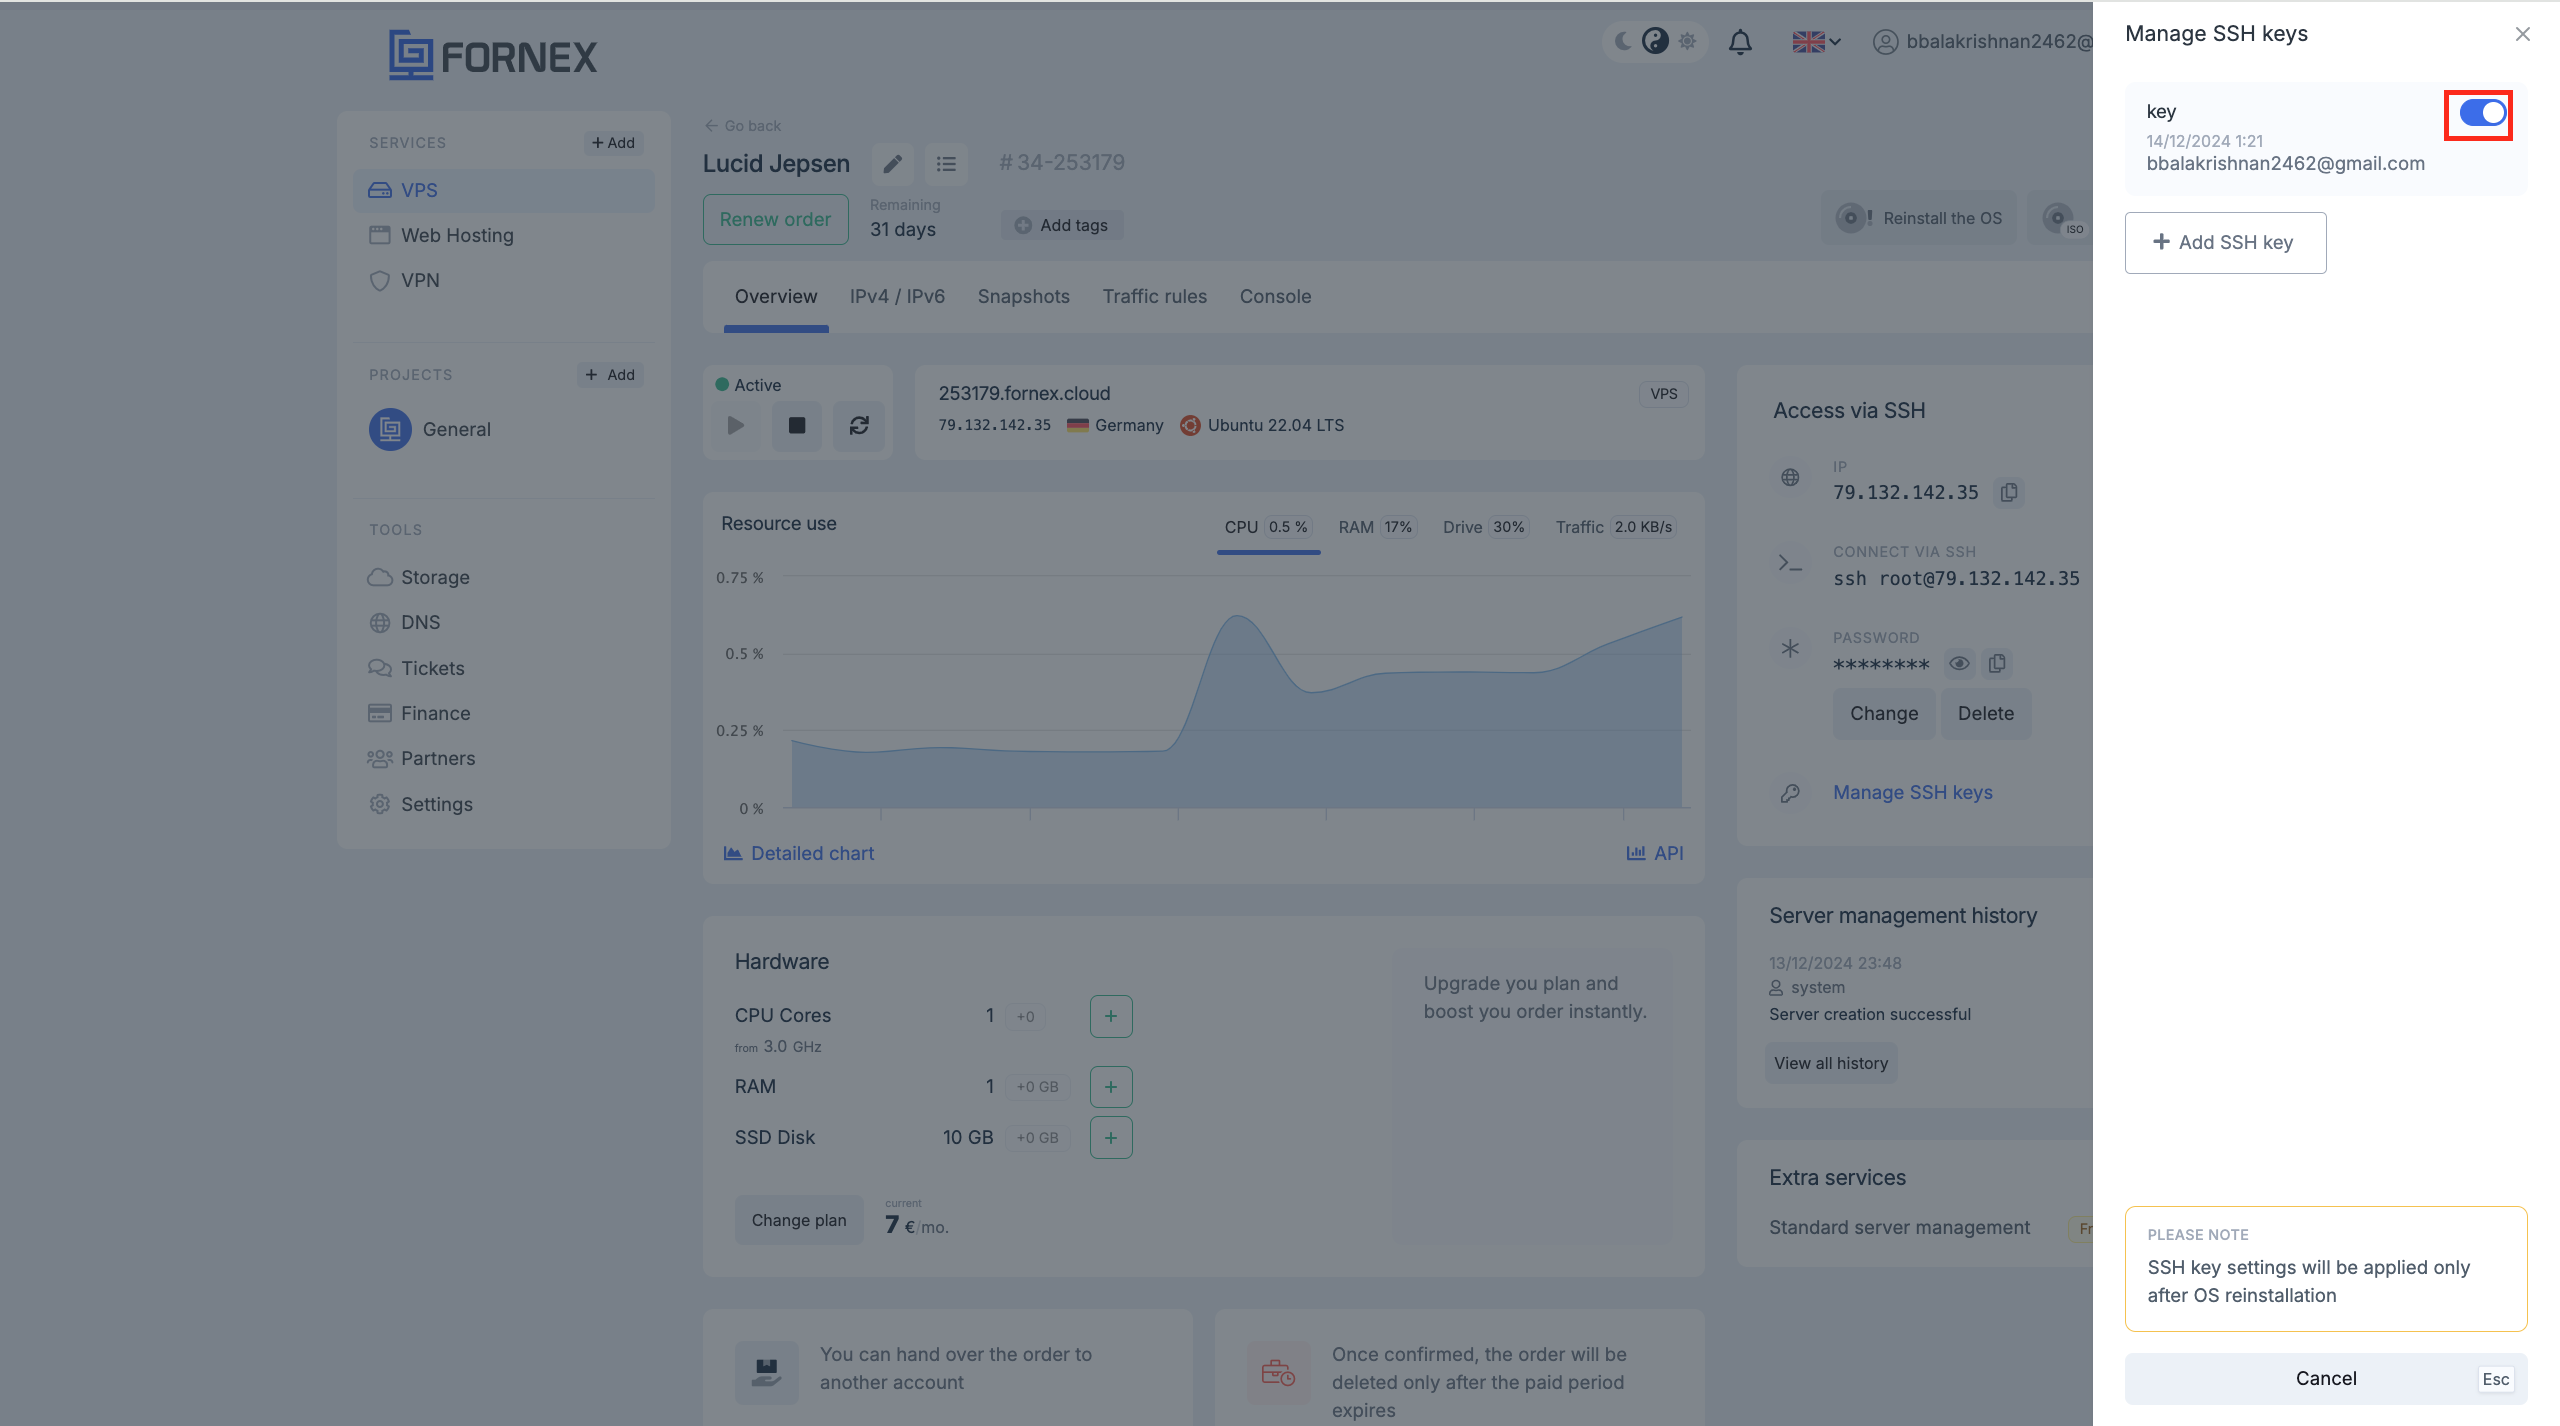Click the start server play button
The image size is (2560, 1426).
click(736, 426)
